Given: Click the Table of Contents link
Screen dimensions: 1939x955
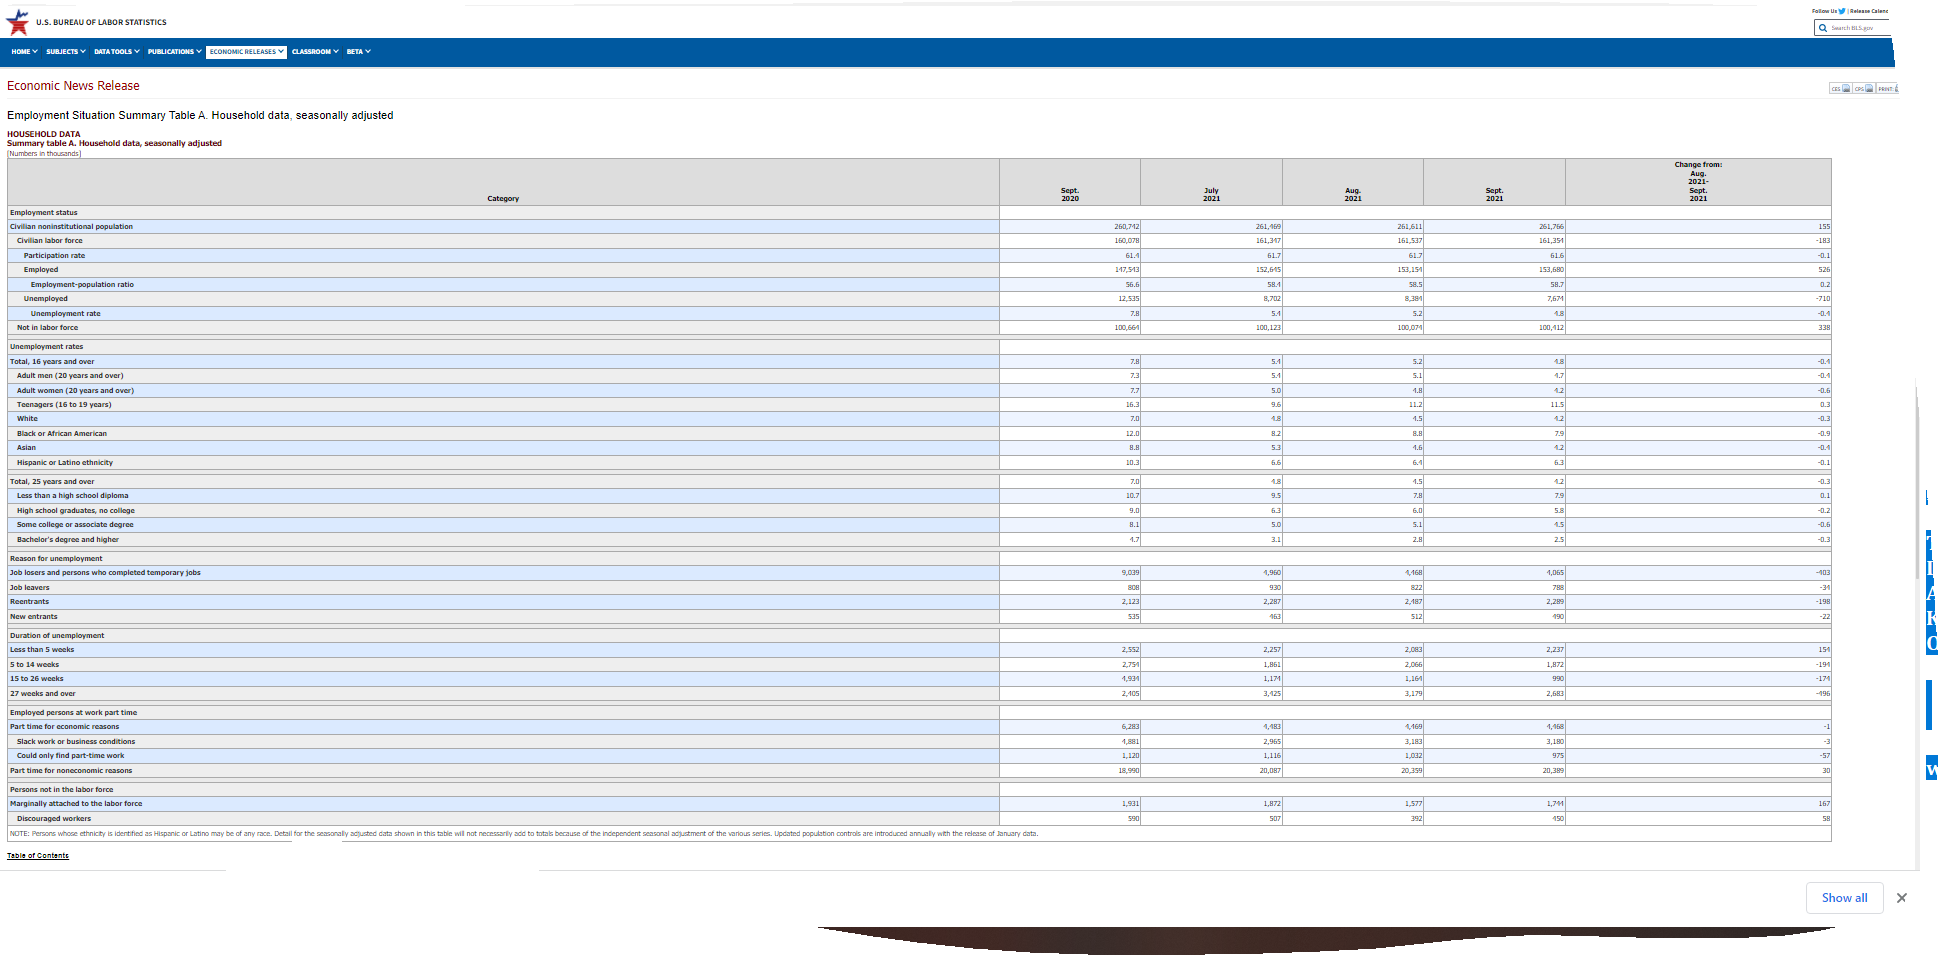Looking at the screenshot, I should [38, 856].
